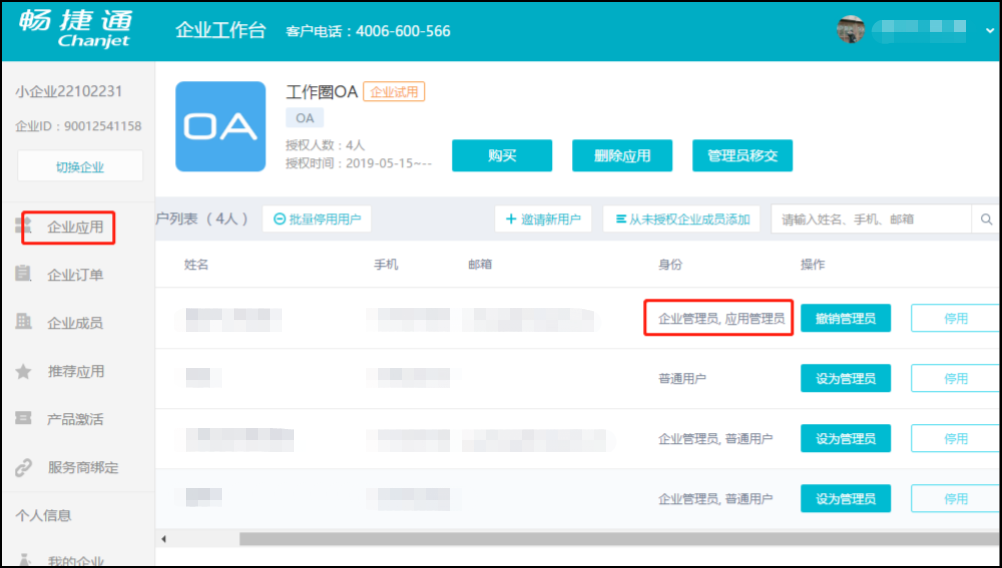Click the Chanjet logo
The width and height of the screenshot is (1002, 568).
(75, 29)
